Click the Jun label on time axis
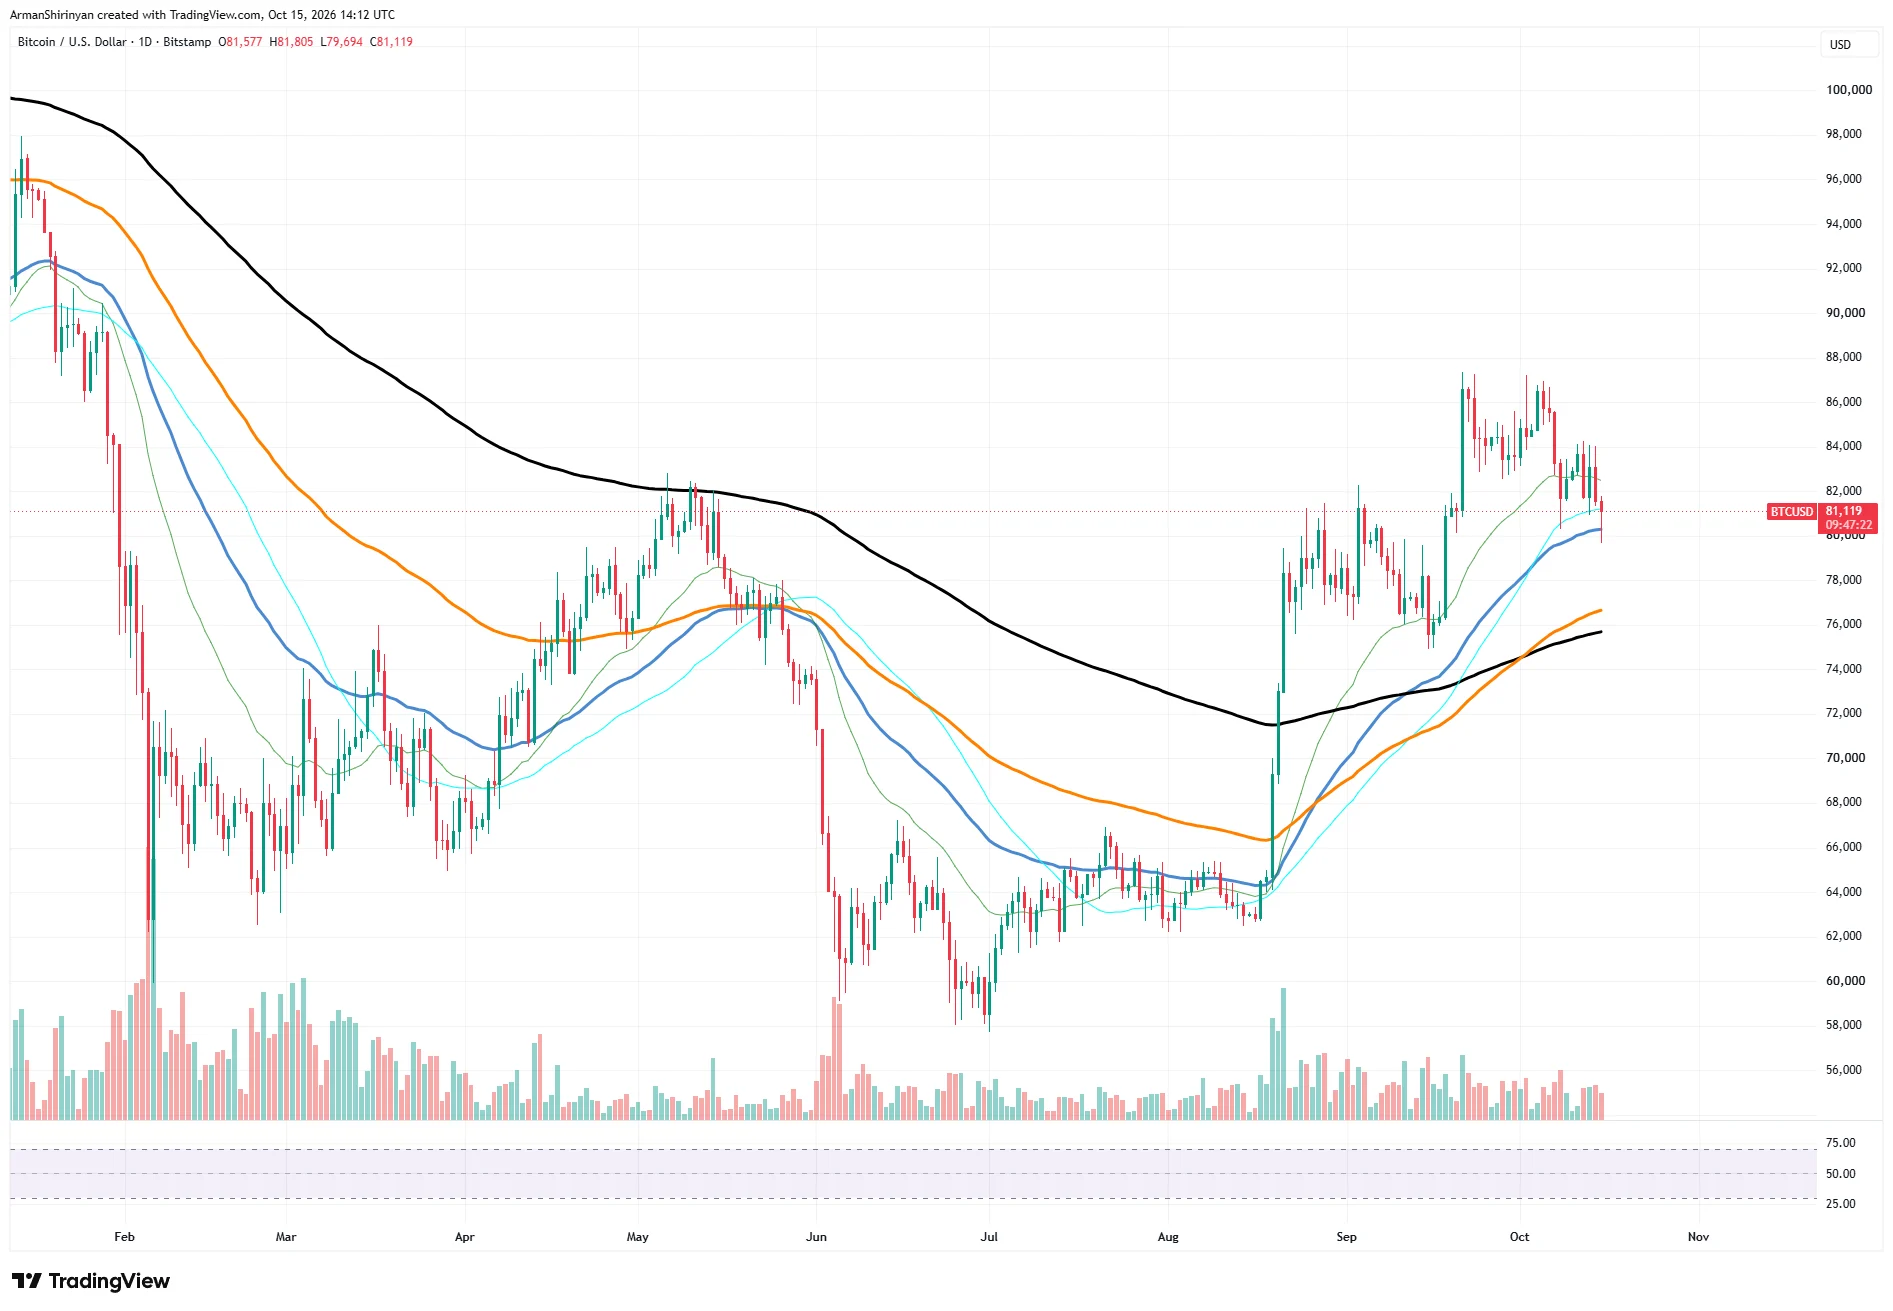This screenshot has width=1893, height=1311. (x=817, y=1237)
